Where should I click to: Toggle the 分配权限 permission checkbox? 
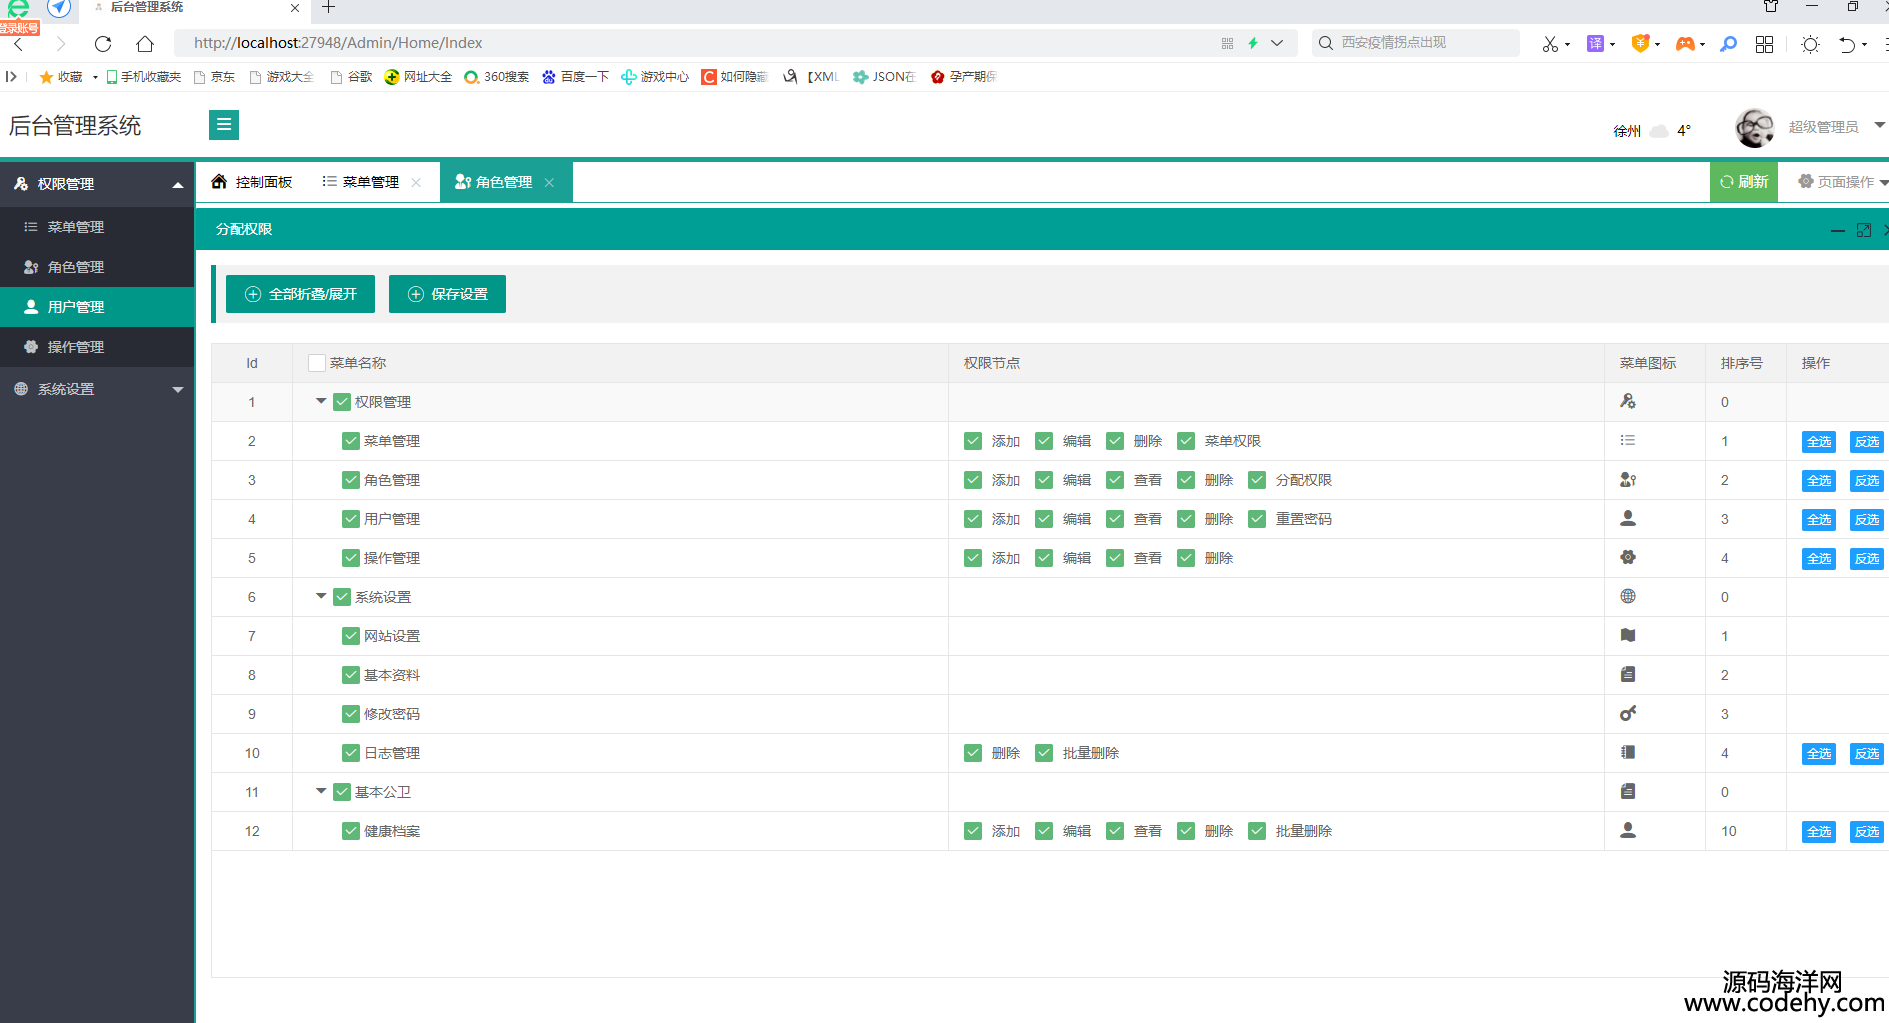coord(1257,480)
